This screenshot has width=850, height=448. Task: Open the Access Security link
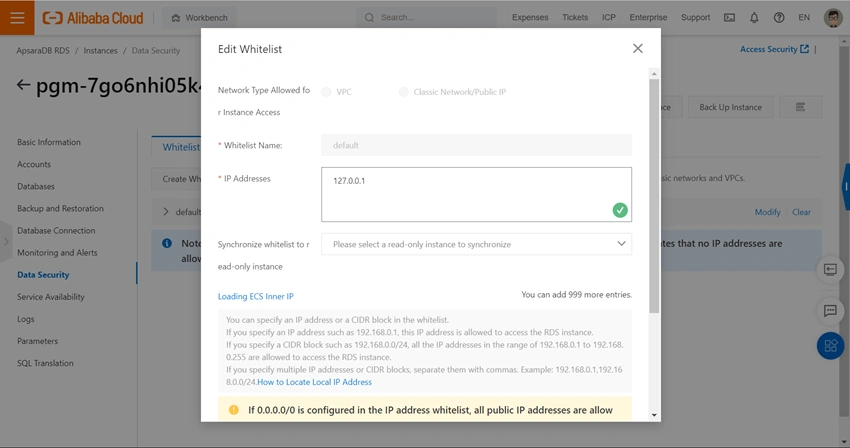[x=768, y=49]
